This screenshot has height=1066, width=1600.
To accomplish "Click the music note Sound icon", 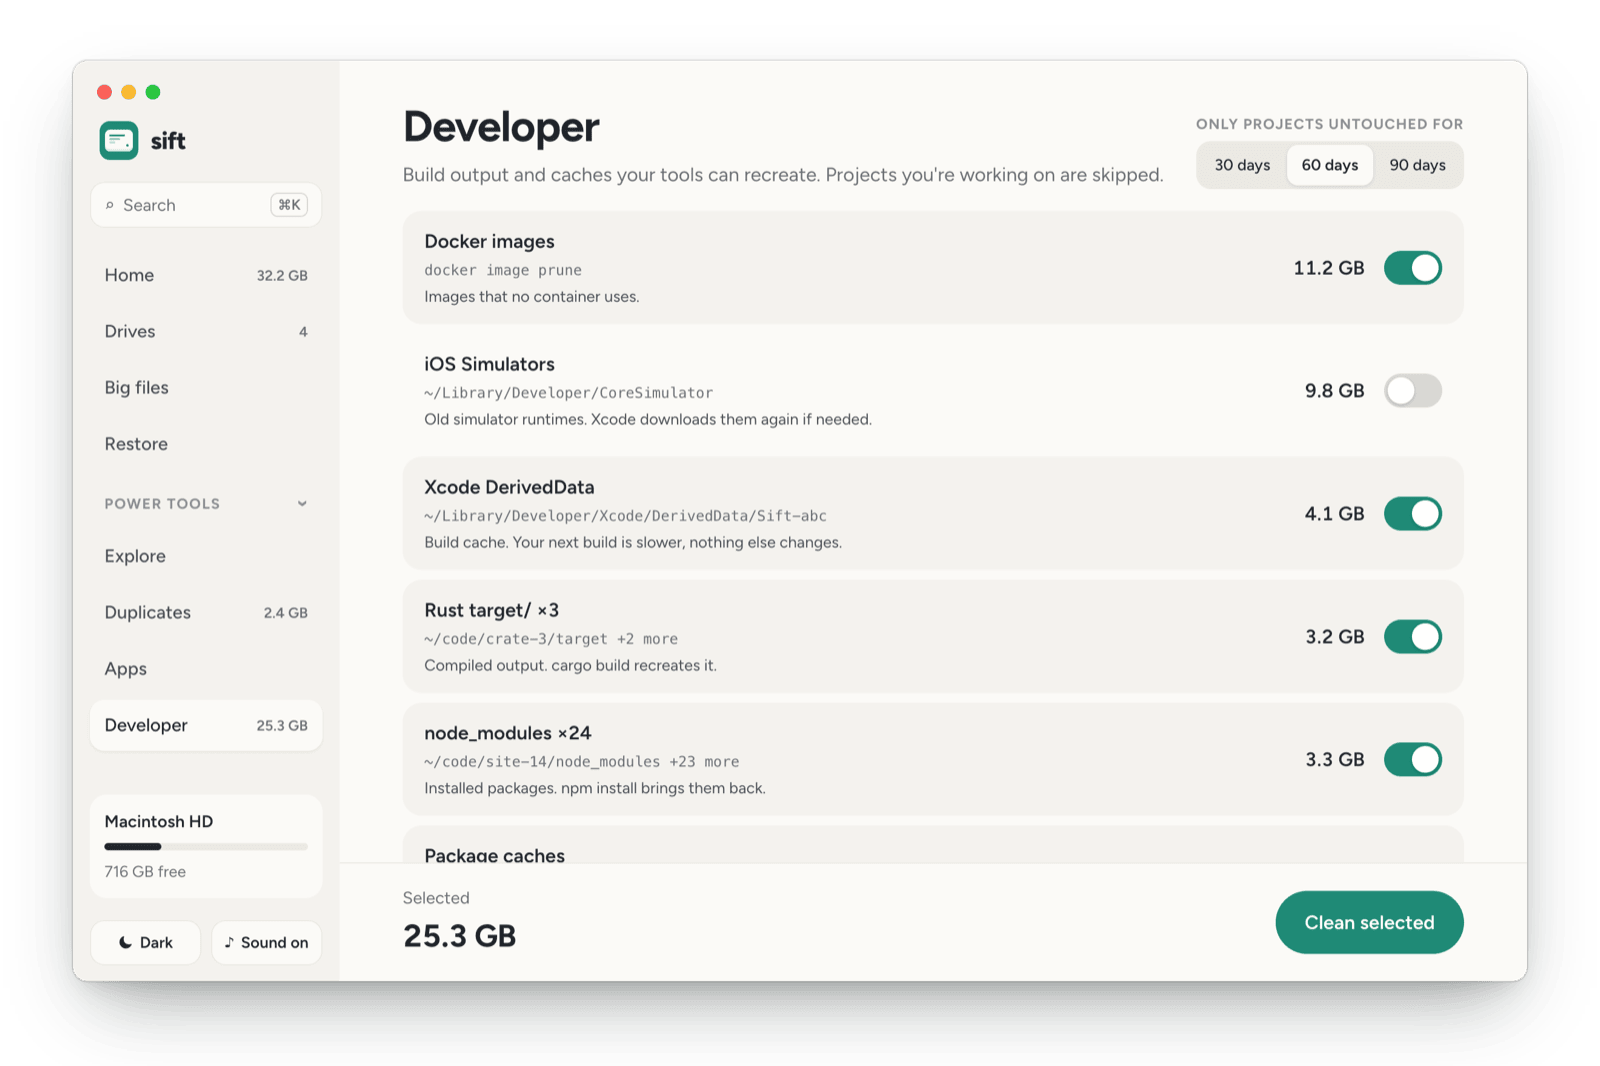I will tap(229, 943).
